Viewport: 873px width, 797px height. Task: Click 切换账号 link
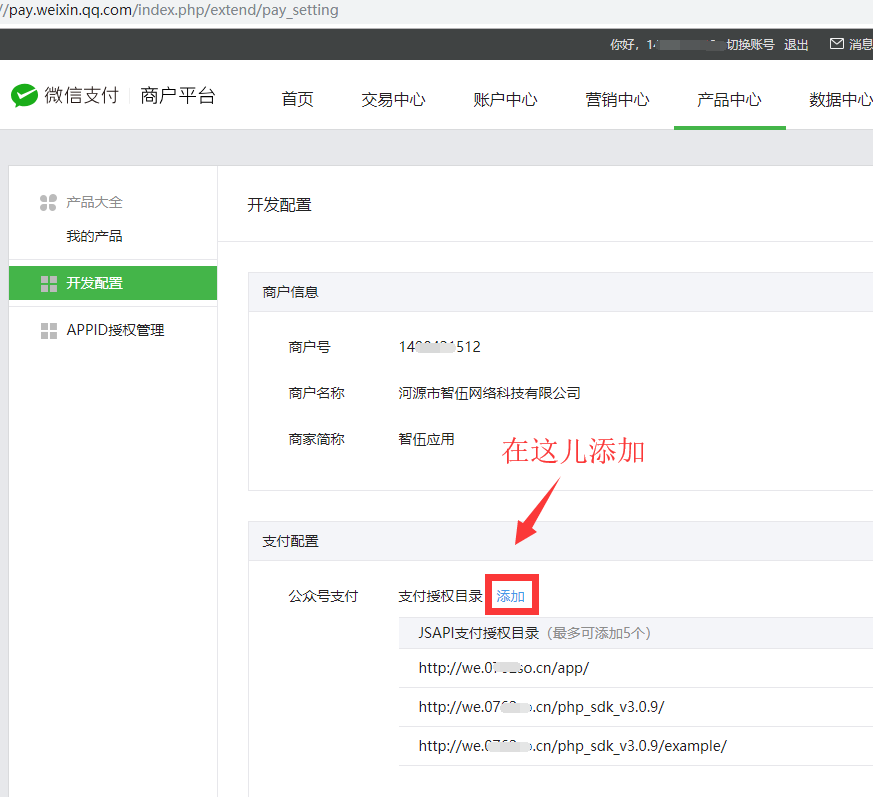(x=750, y=45)
